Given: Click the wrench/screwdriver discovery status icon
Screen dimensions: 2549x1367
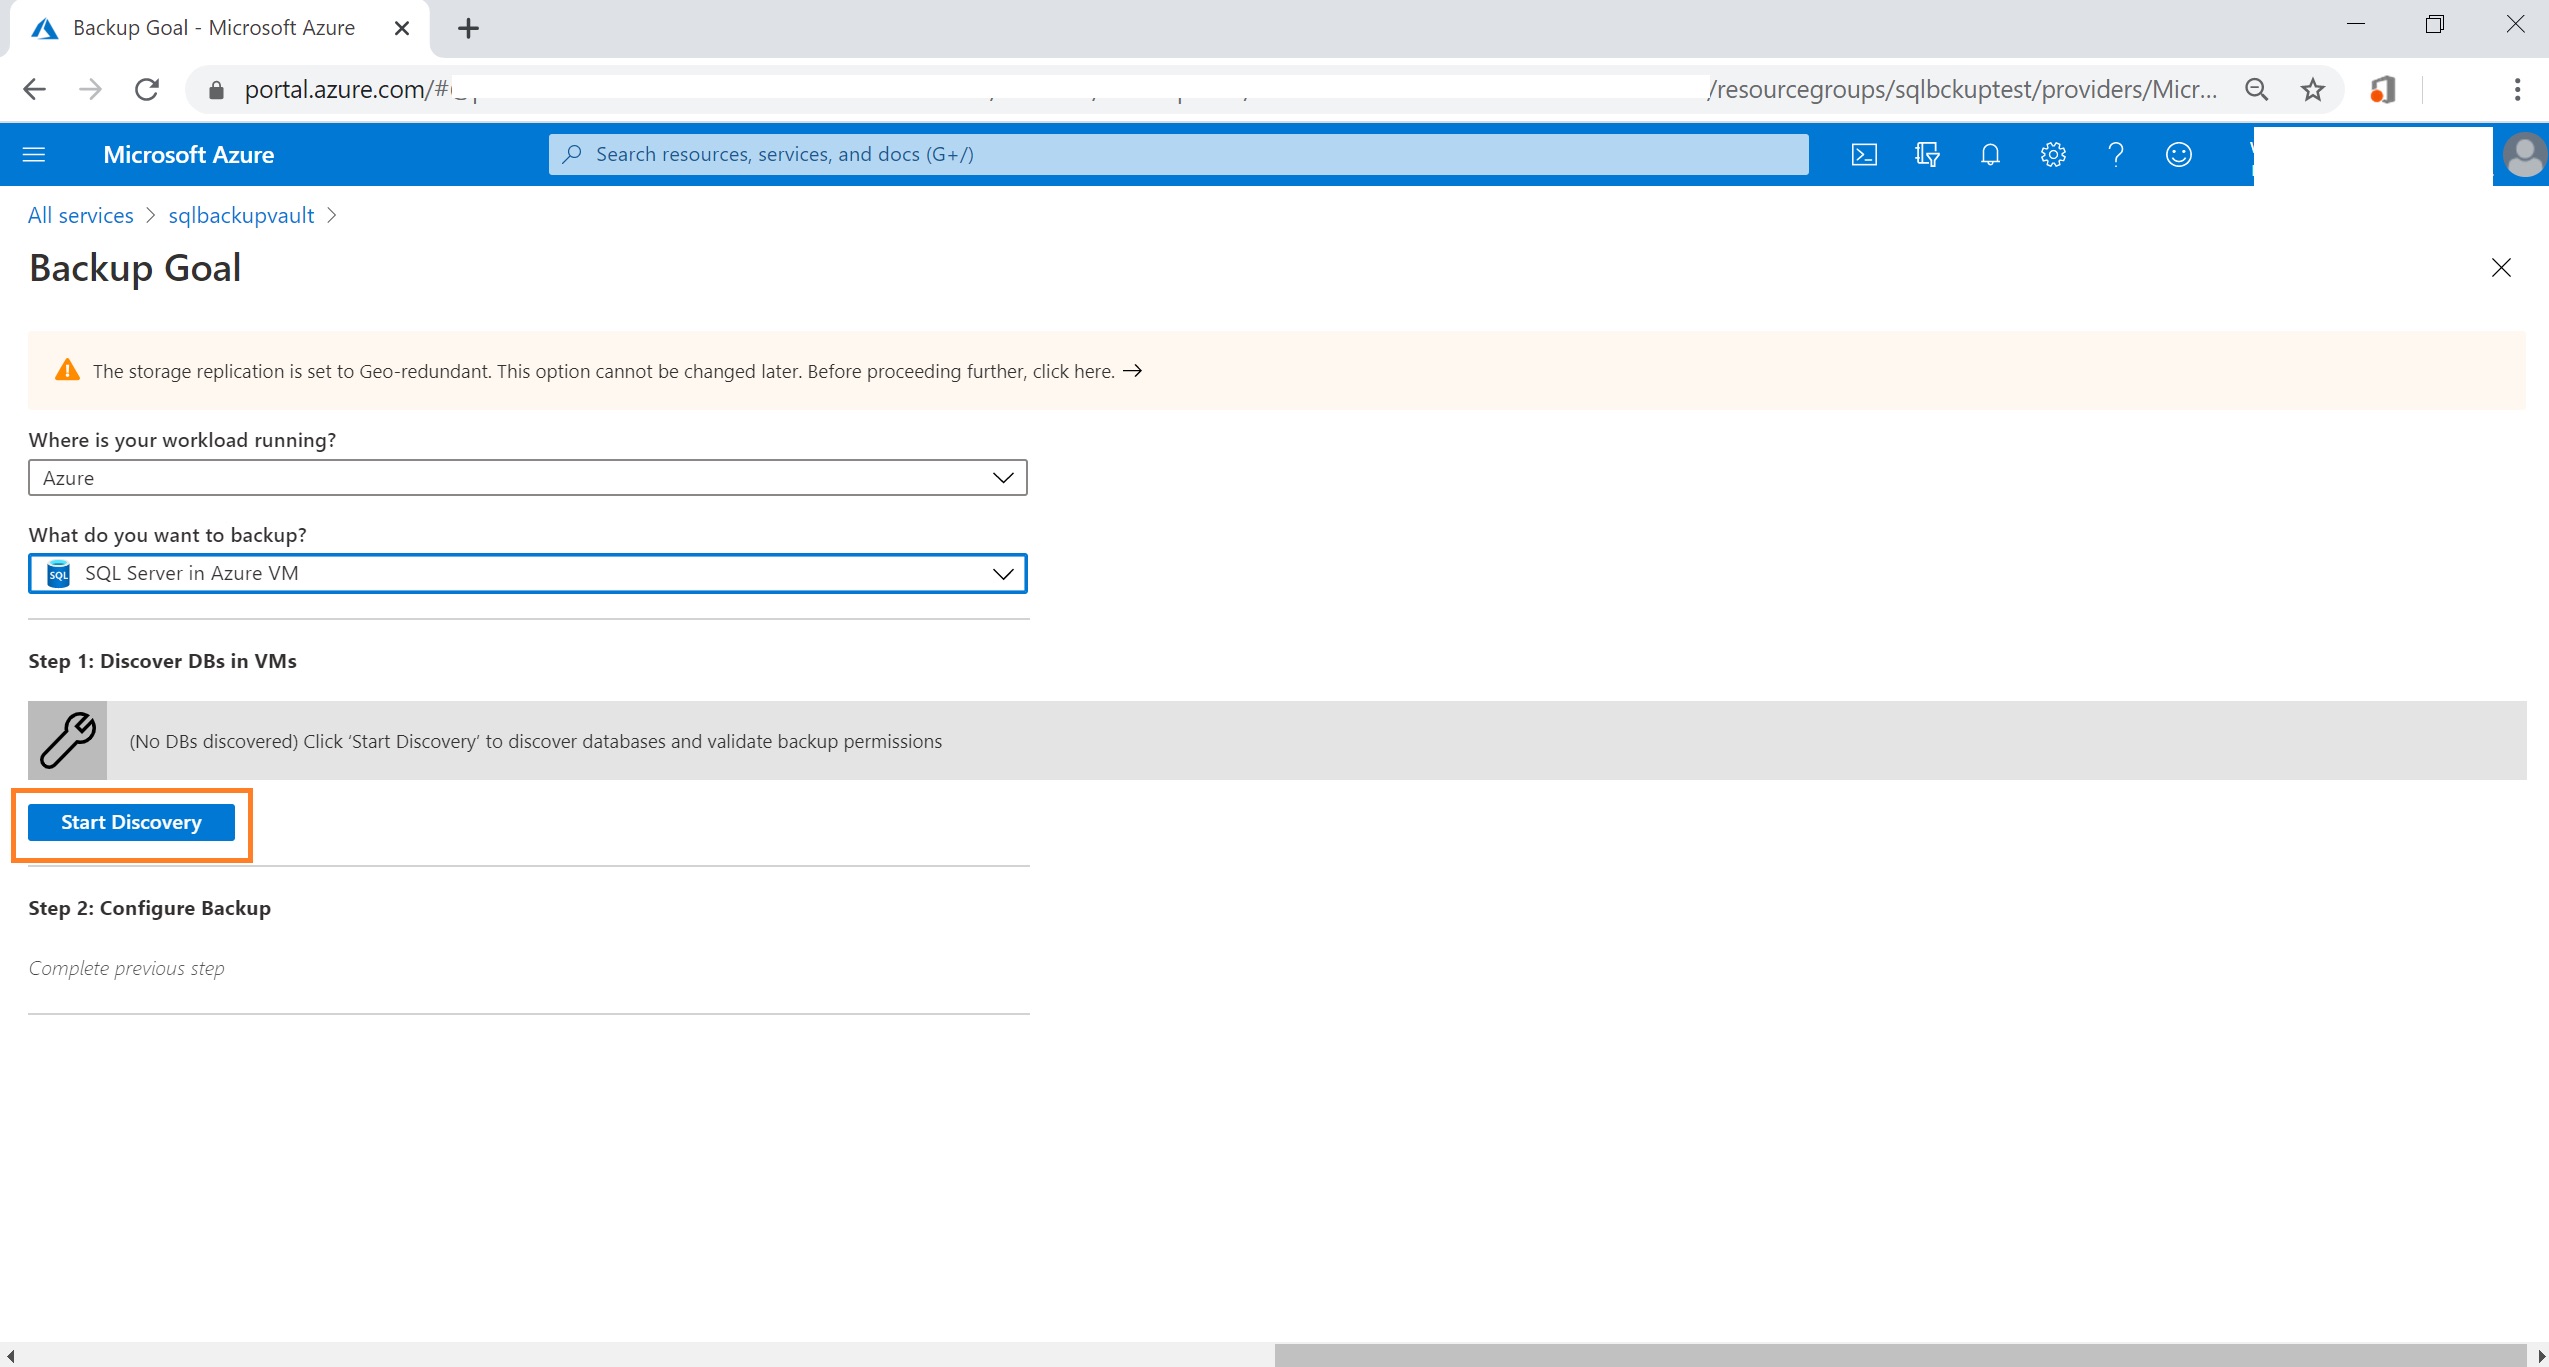Looking at the screenshot, I should tap(67, 738).
